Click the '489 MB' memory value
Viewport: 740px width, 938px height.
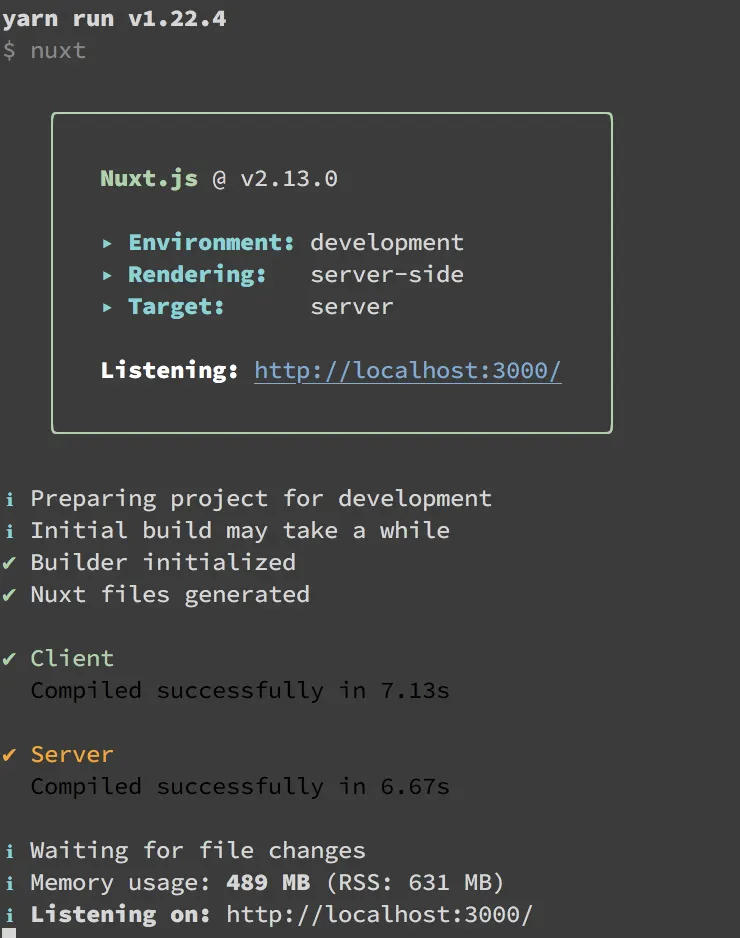[x=268, y=882]
